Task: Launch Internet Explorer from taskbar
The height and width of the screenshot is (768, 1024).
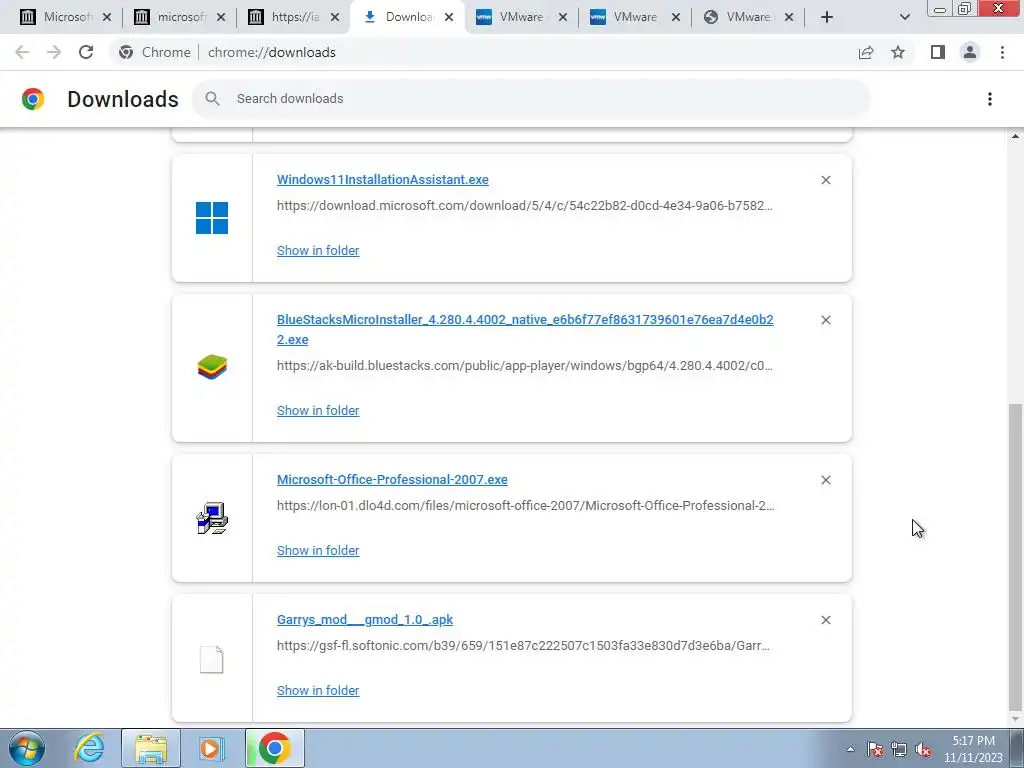Action: [x=89, y=748]
